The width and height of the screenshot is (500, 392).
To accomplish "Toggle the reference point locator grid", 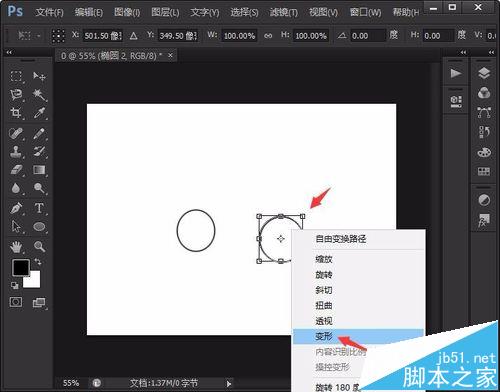I will 58,36.
